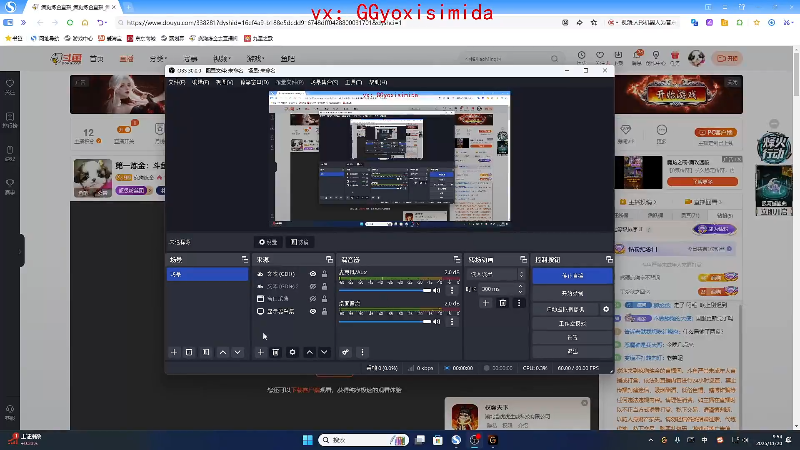Move scene up in Scenes panel

(223, 352)
